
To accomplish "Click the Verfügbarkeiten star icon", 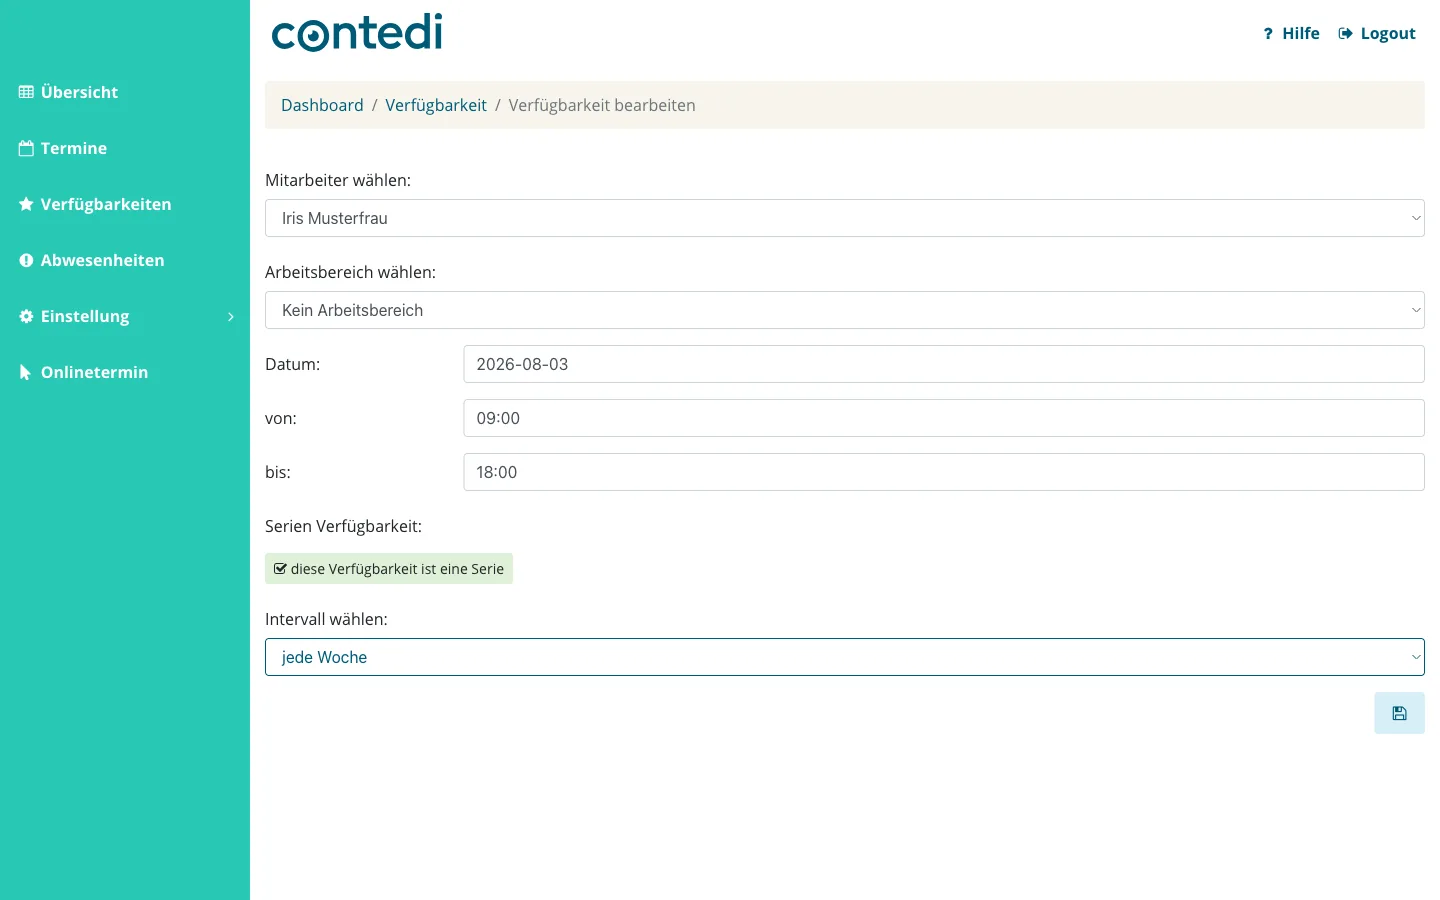I will tap(26, 204).
